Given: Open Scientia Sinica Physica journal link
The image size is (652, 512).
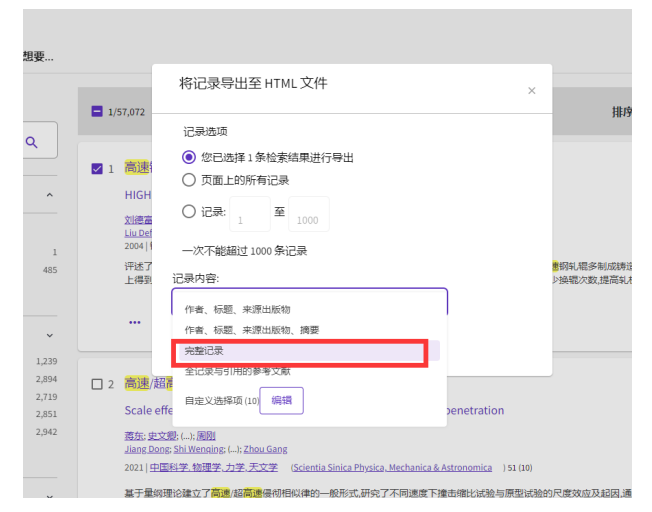Looking at the screenshot, I should coord(393,467).
